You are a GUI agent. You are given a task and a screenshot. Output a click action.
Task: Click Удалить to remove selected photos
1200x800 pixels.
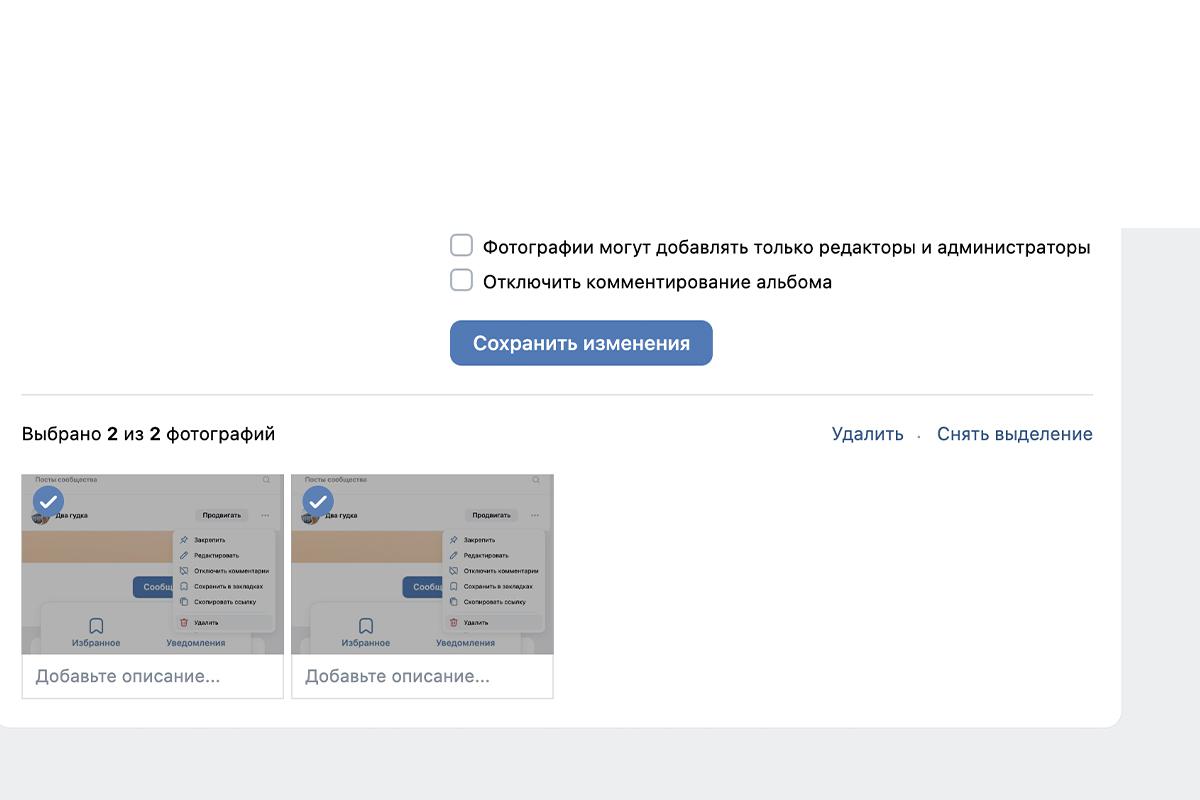(865, 434)
